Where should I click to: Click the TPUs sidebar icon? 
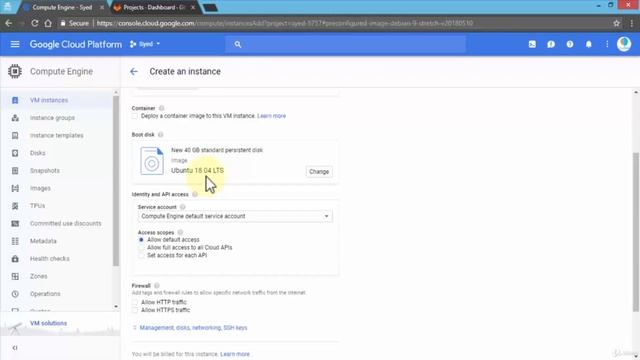tap(15, 206)
